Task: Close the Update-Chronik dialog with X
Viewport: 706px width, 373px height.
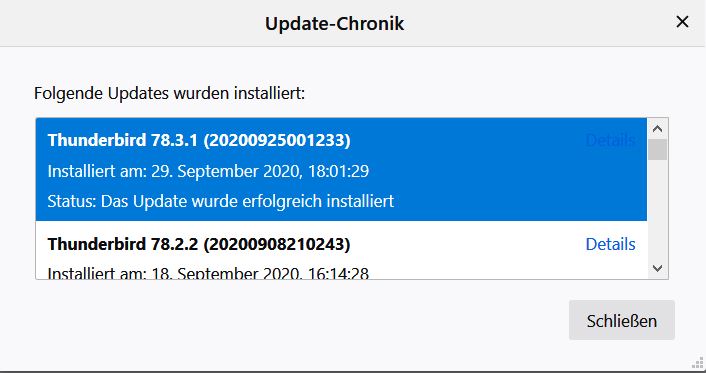Action: pyautogui.click(x=682, y=22)
